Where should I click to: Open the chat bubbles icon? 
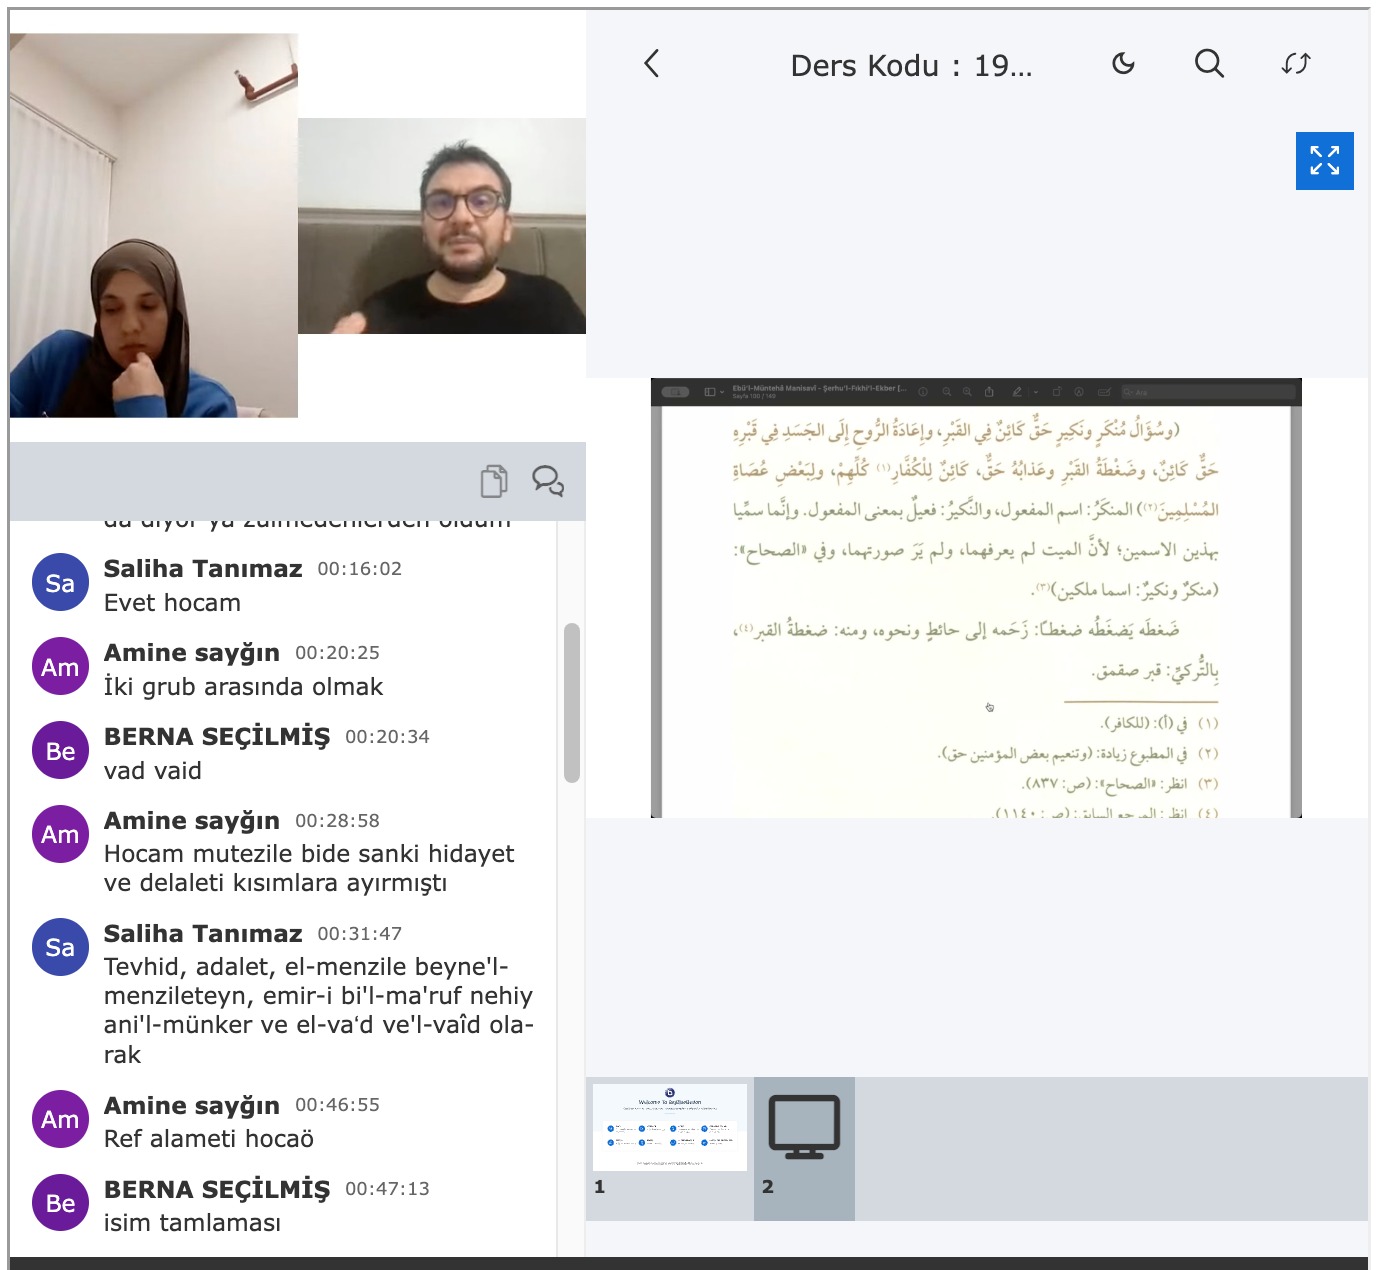(x=548, y=481)
